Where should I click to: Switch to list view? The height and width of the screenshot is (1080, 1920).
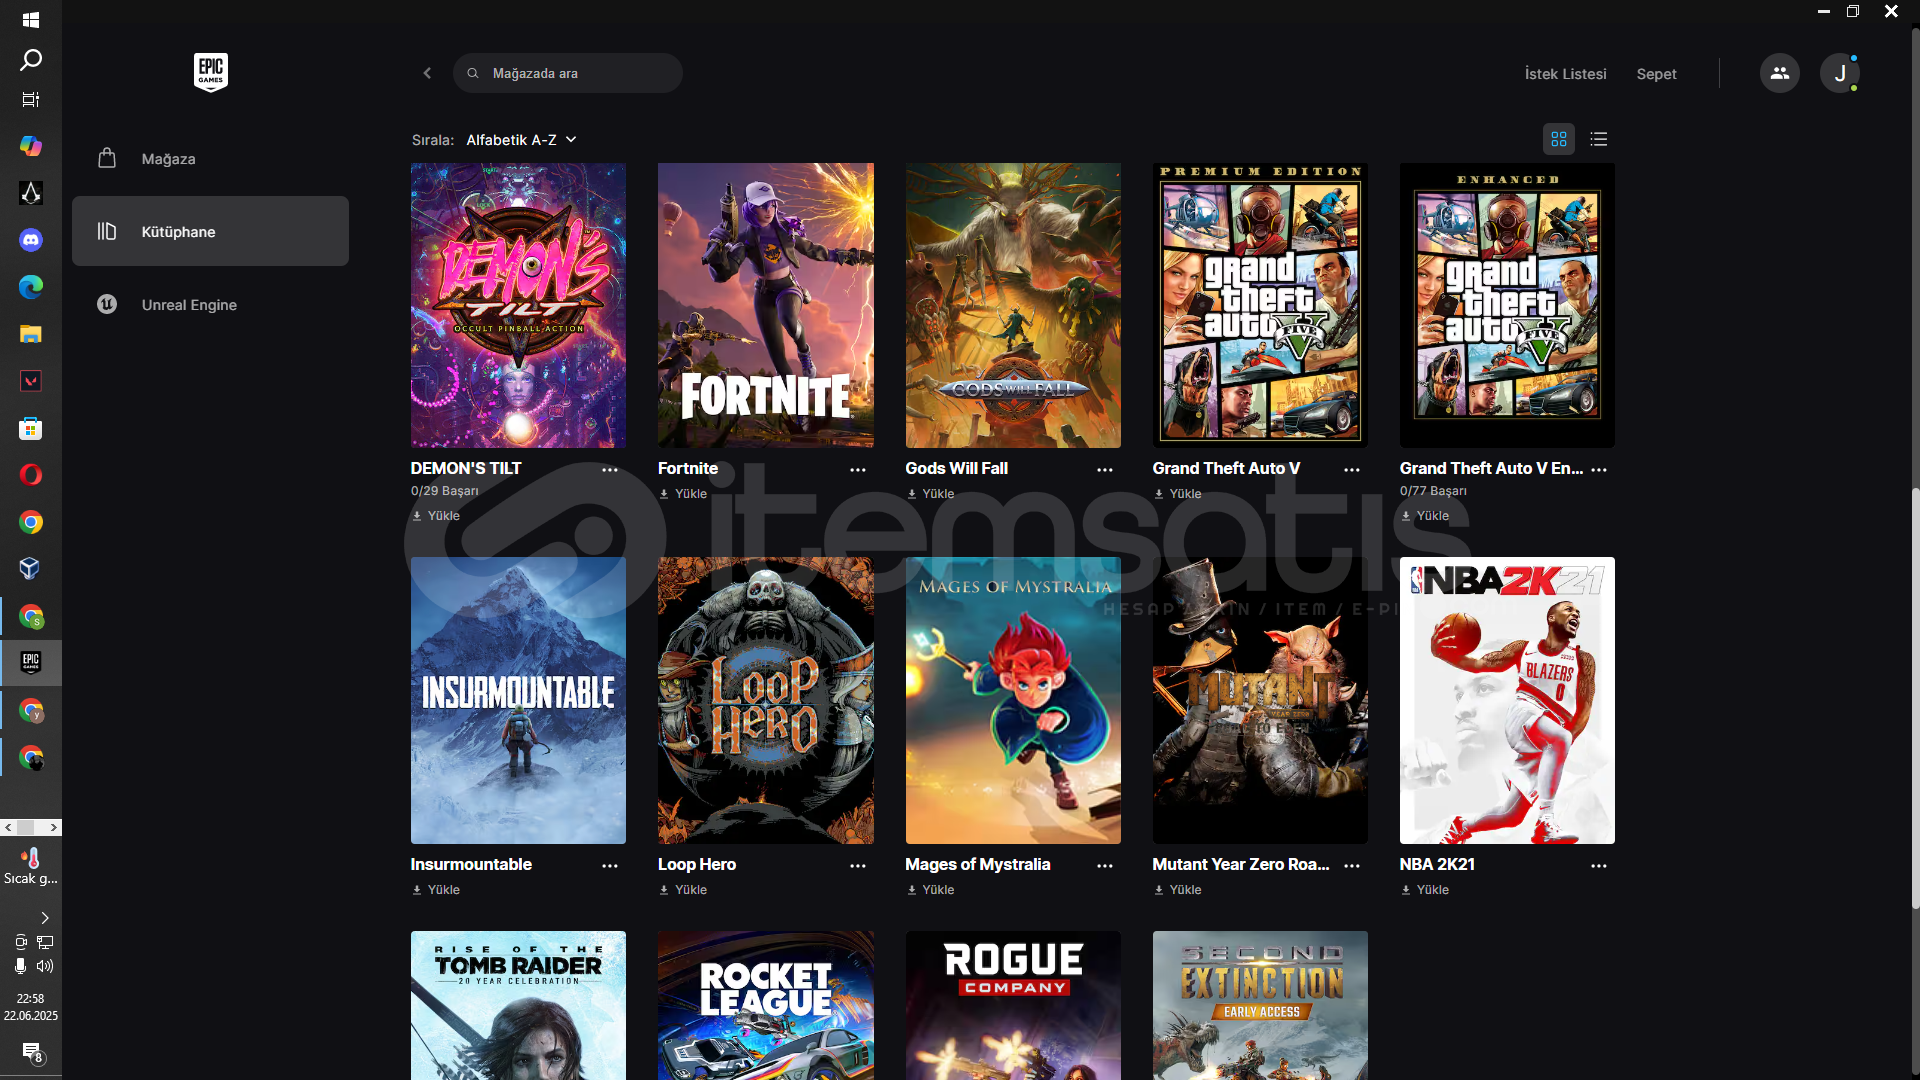1598,139
